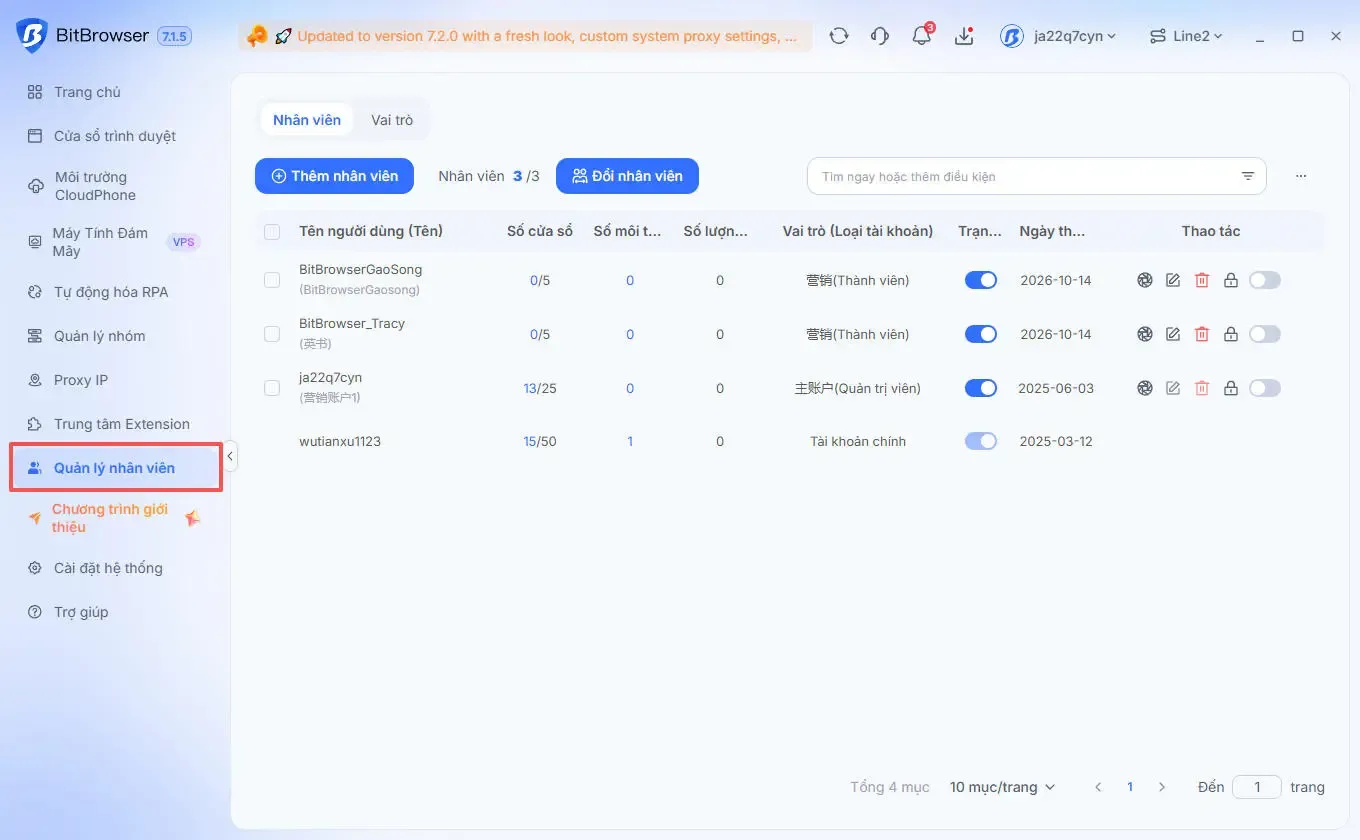The width and height of the screenshot is (1360, 840).
Task: Click the lock icon for BitBrowser_Tracy
Action: 1231,334
